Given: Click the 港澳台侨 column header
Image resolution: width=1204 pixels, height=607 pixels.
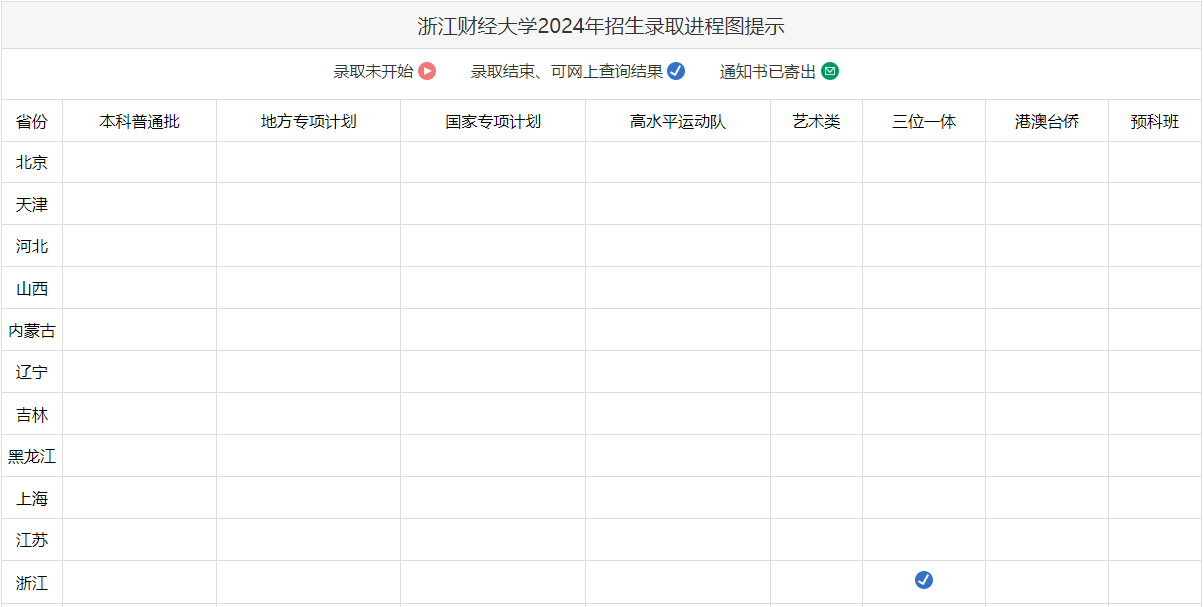Looking at the screenshot, I should pyautogui.click(x=1047, y=121).
